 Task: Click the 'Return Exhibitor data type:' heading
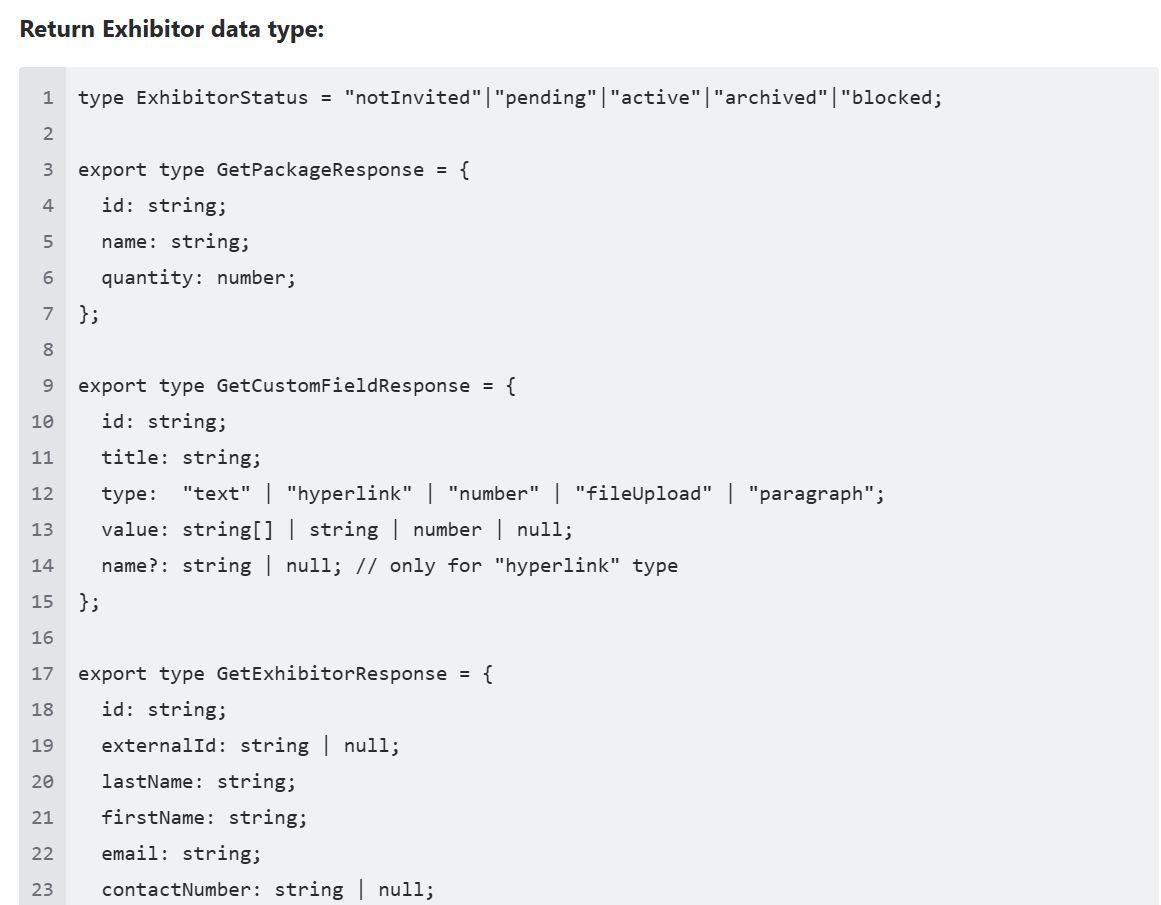click(172, 29)
